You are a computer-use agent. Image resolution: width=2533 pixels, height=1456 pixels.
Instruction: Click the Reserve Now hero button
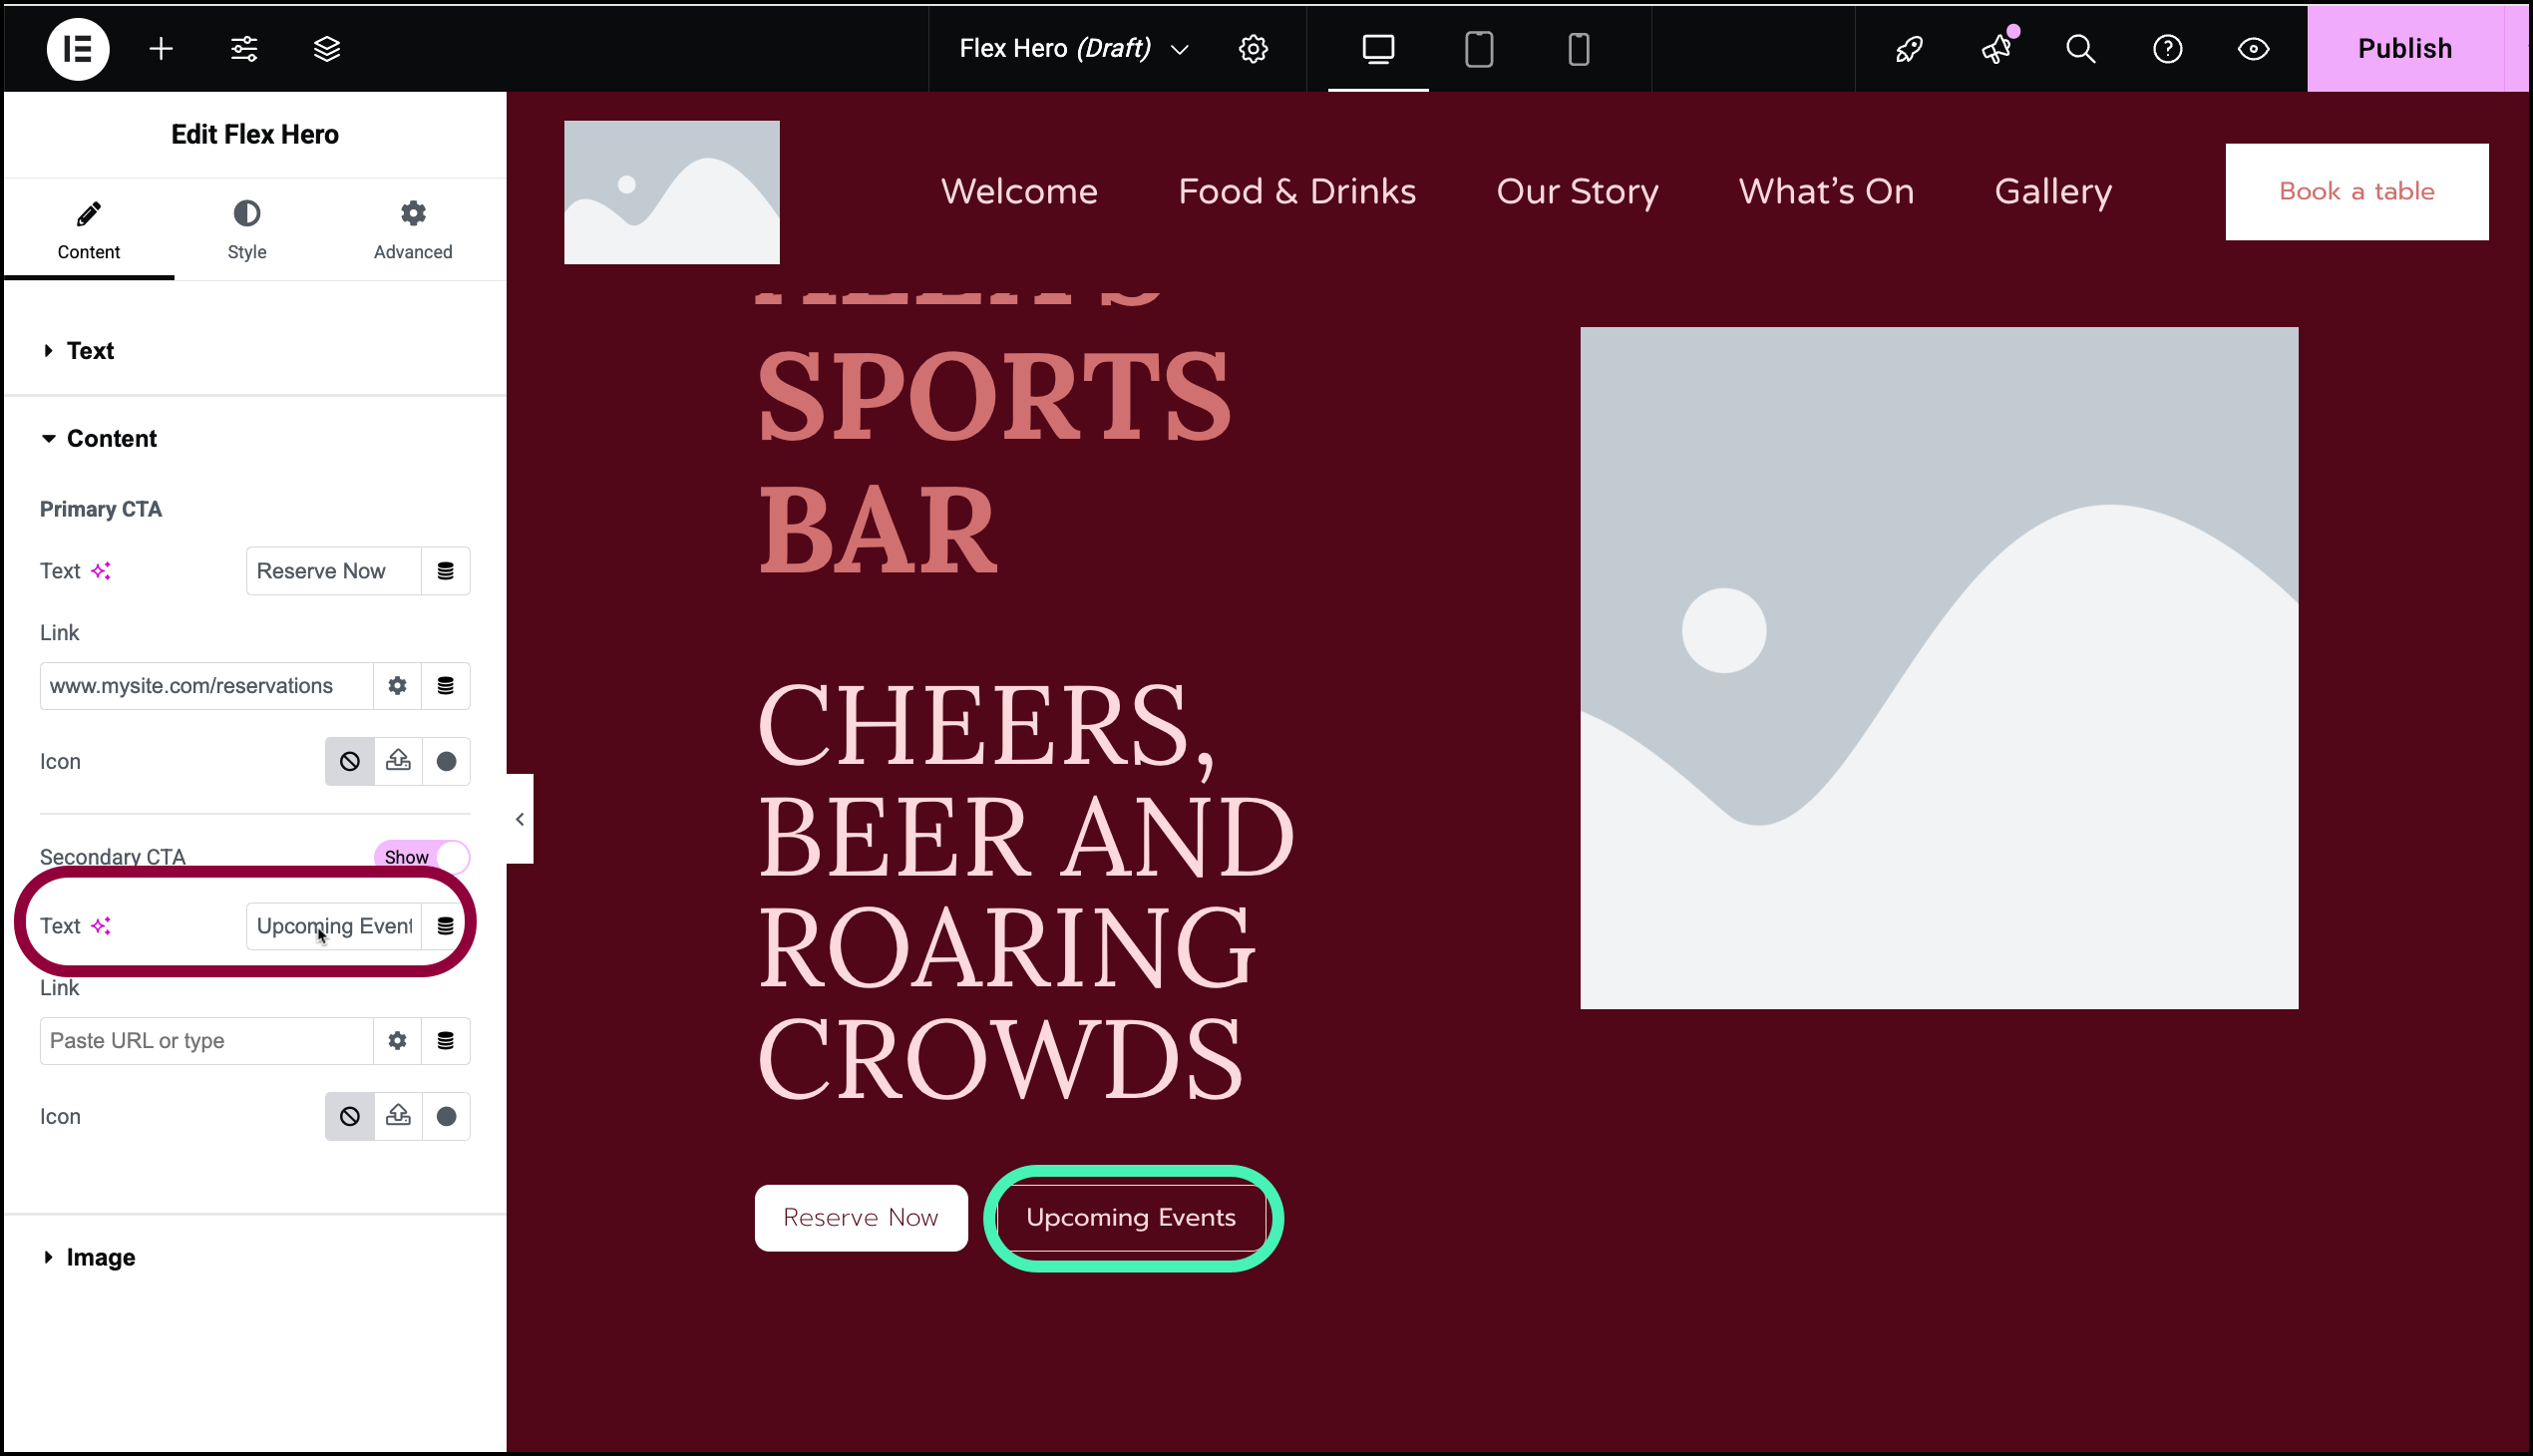point(861,1218)
